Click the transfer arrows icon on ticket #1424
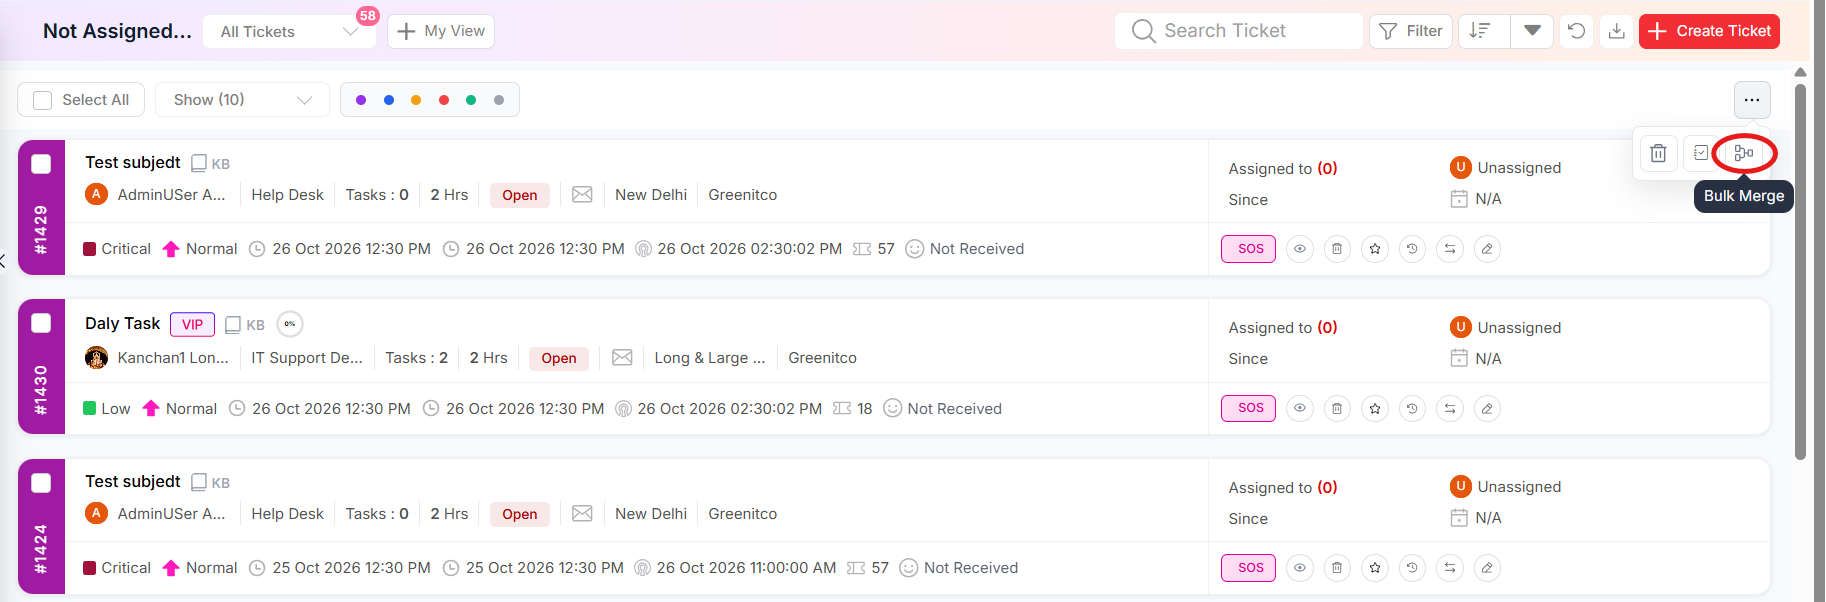 click(1450, 568)
